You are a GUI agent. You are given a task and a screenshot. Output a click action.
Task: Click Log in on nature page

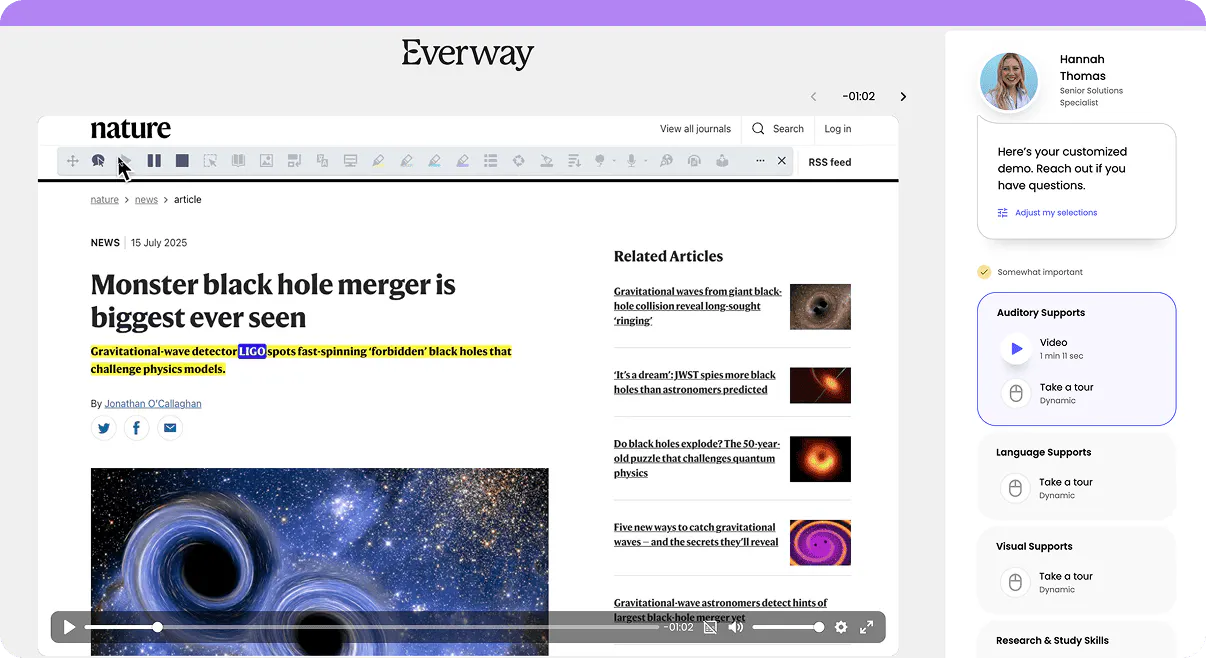click(x=838, y=129)
